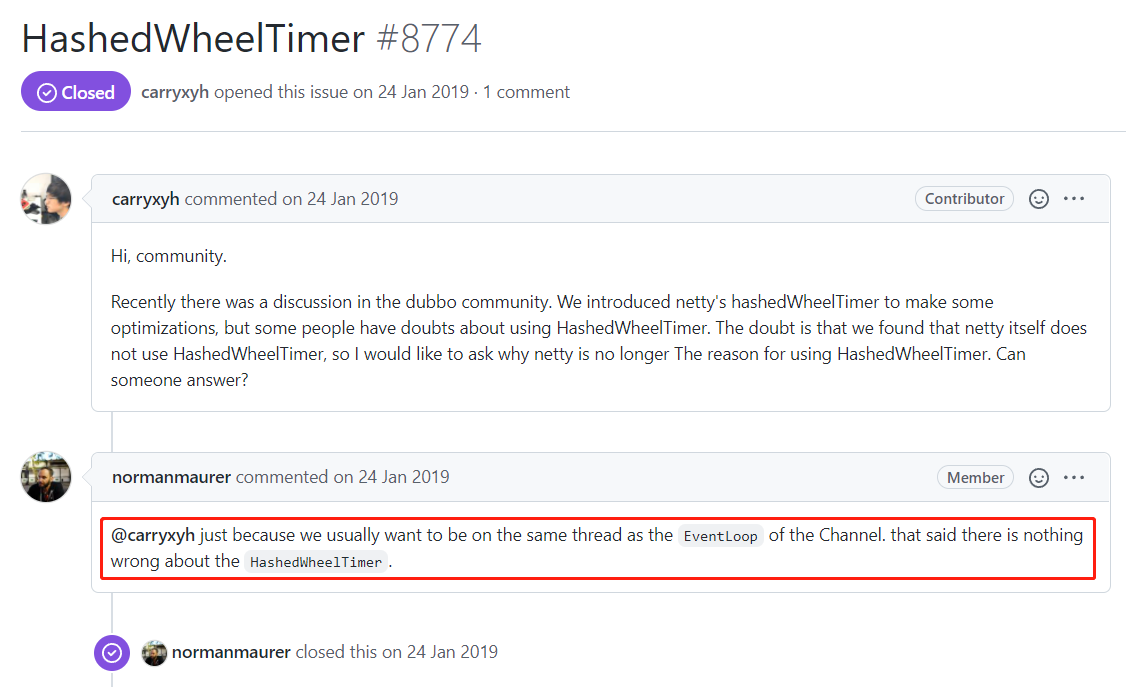Image resolution: width=1126 pixels, height=687 pixels.
Task: Open carryxyh author link in first comment
Action: click(x=146, y=199)
